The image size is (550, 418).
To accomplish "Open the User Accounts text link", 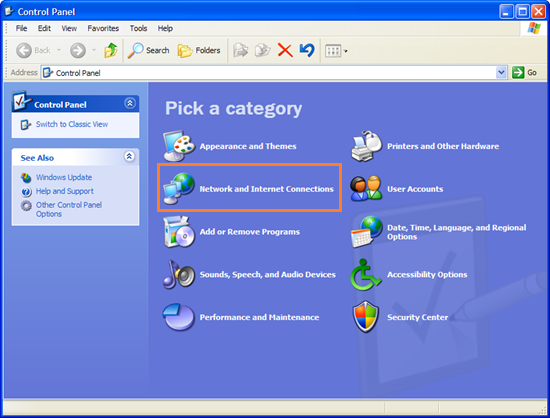I will point(415,189).
